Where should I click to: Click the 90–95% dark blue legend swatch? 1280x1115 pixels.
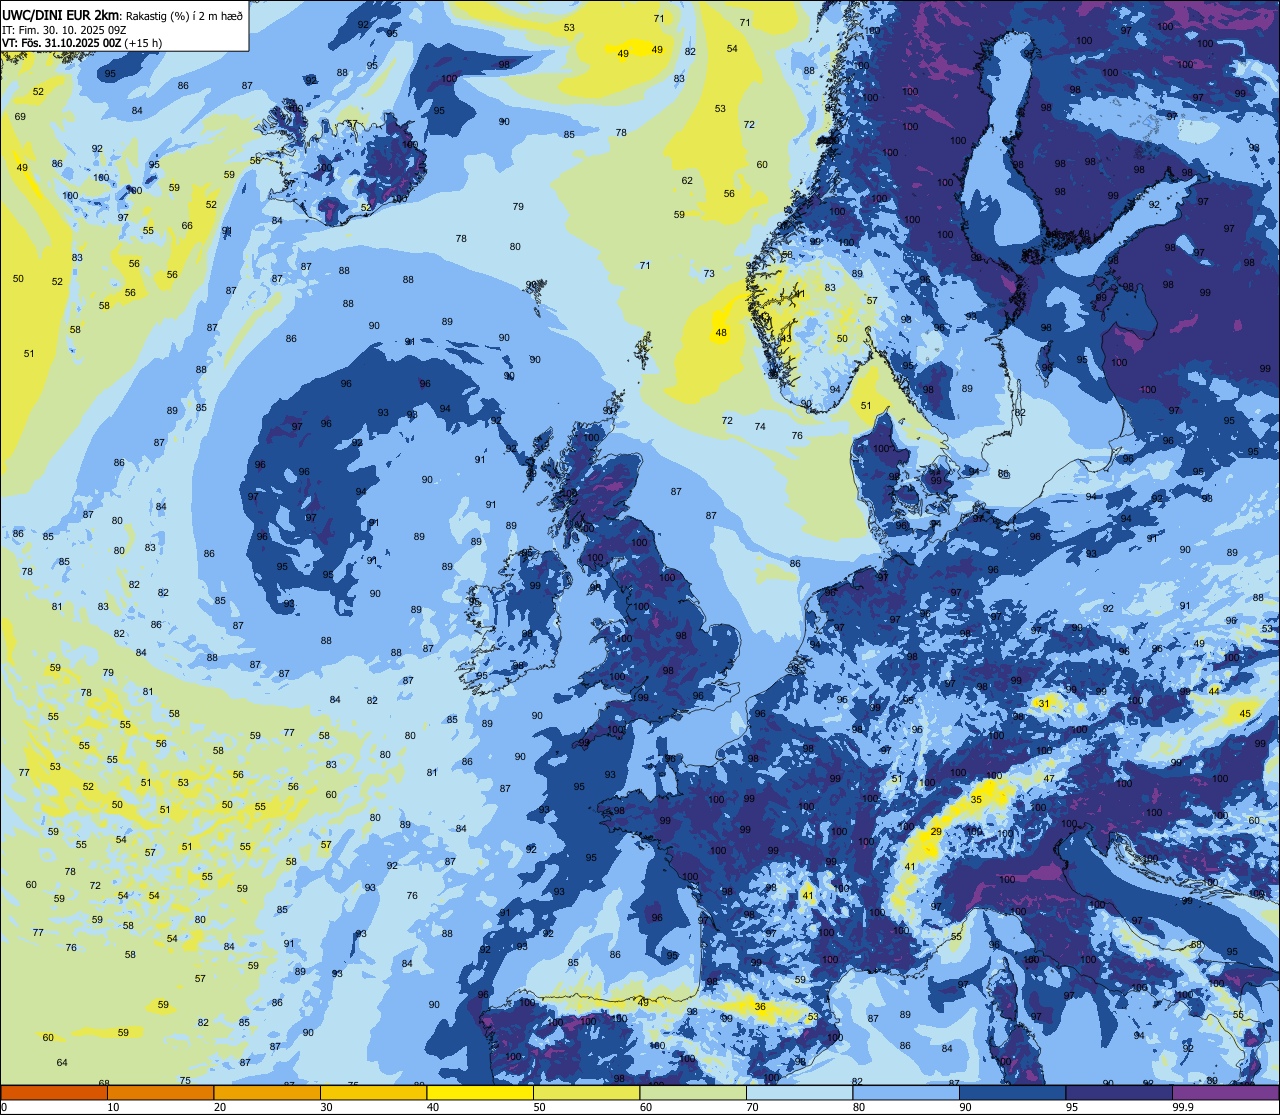tap(1012, 1092)
